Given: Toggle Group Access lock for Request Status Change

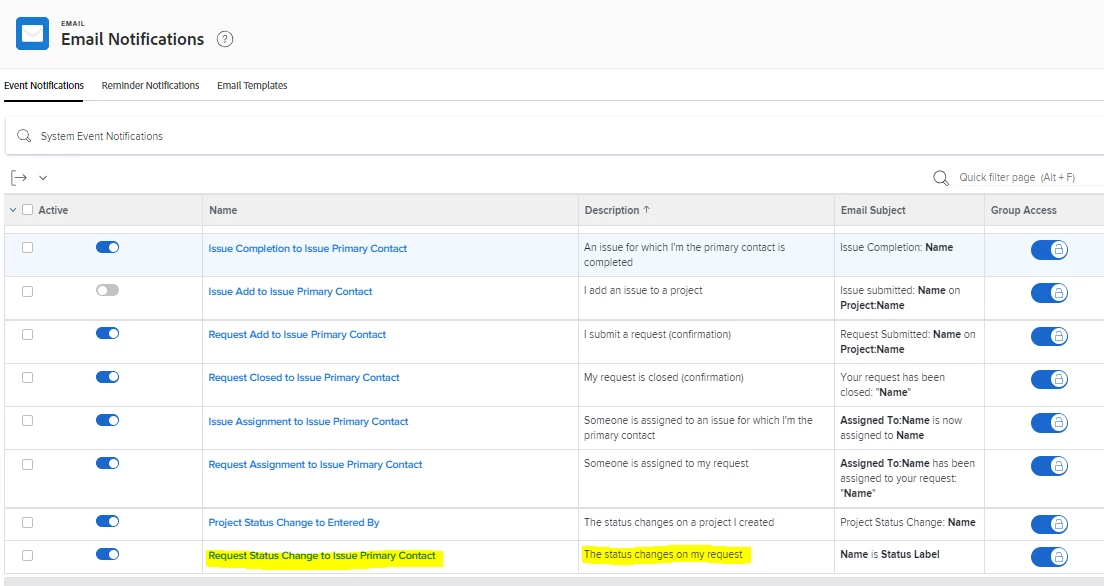Looking at the screenshot, I should pyautogui.click(x=1049, y=556).
